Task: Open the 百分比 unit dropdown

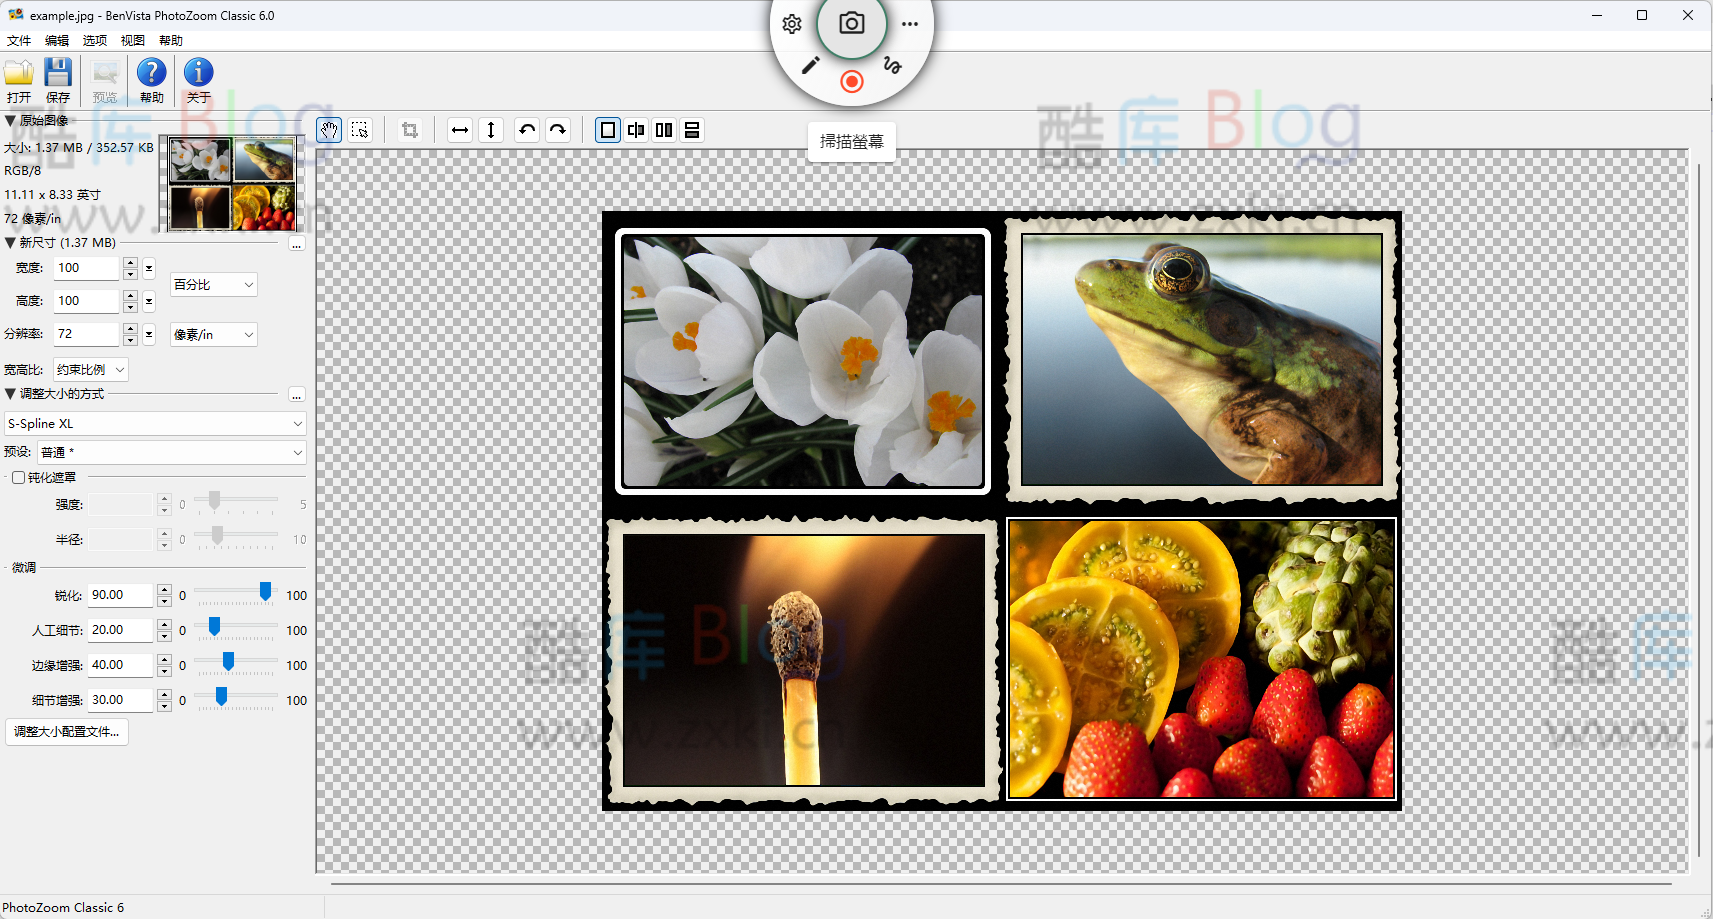Action: (214, 285)
